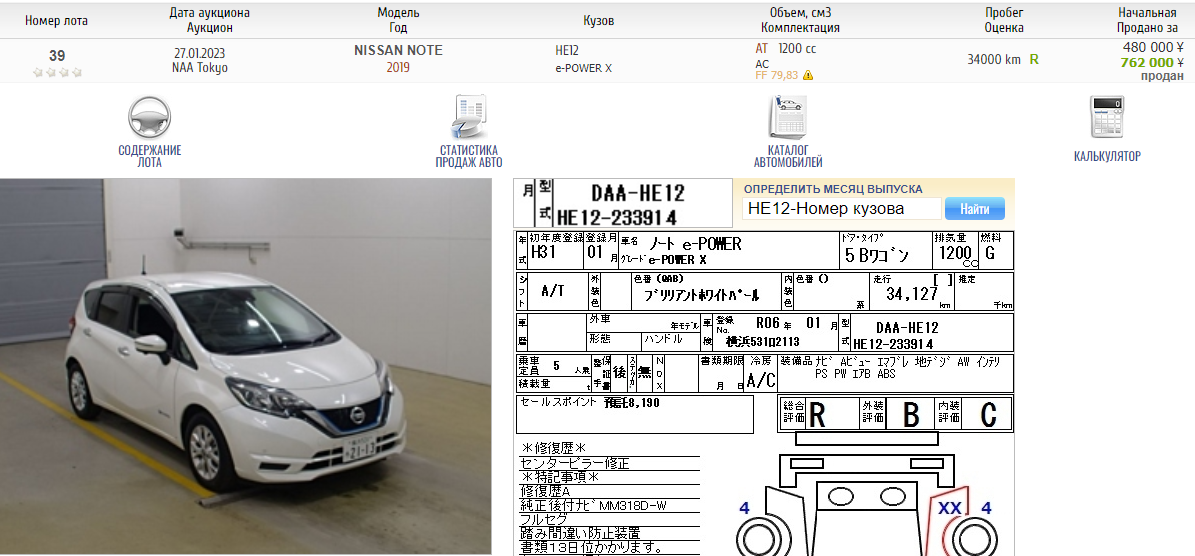Click the body code HE12

[x=567, y=50]
